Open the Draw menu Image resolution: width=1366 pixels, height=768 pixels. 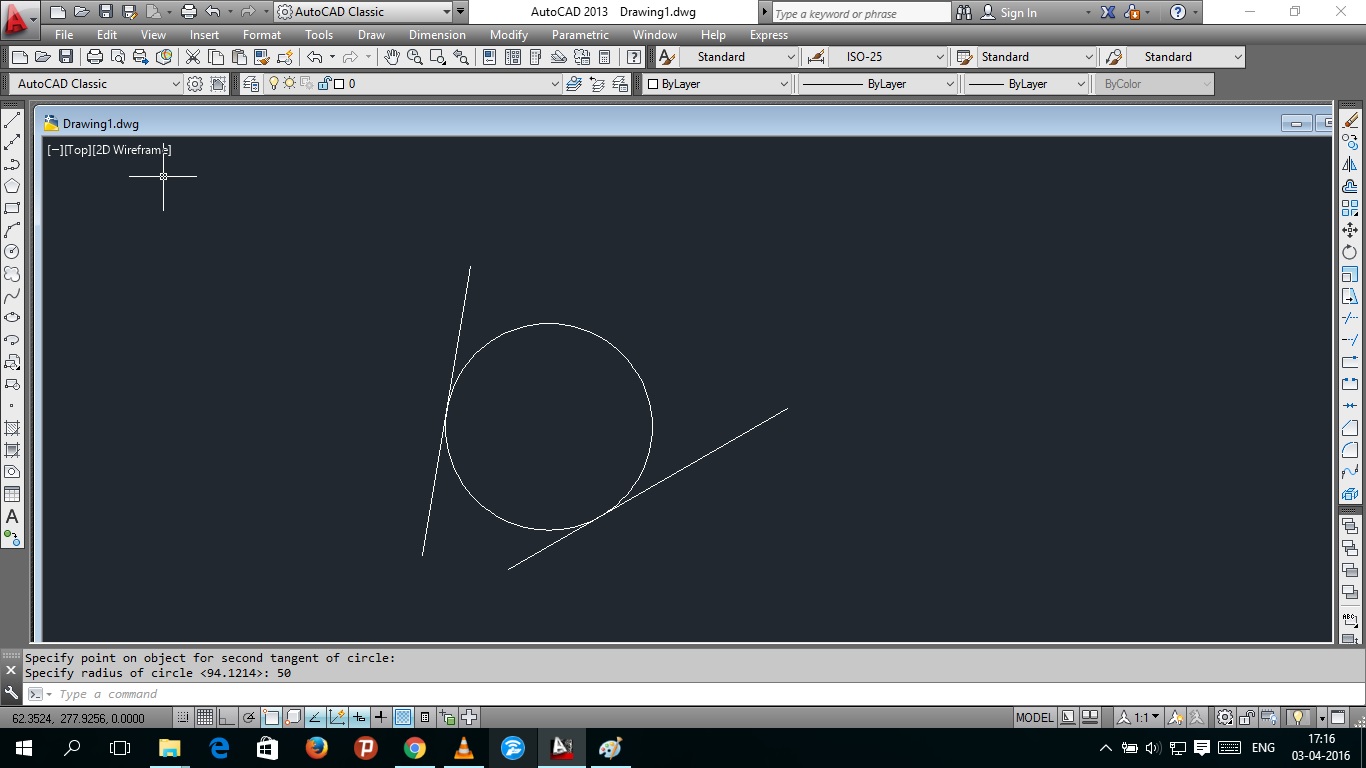coord(370,34)
